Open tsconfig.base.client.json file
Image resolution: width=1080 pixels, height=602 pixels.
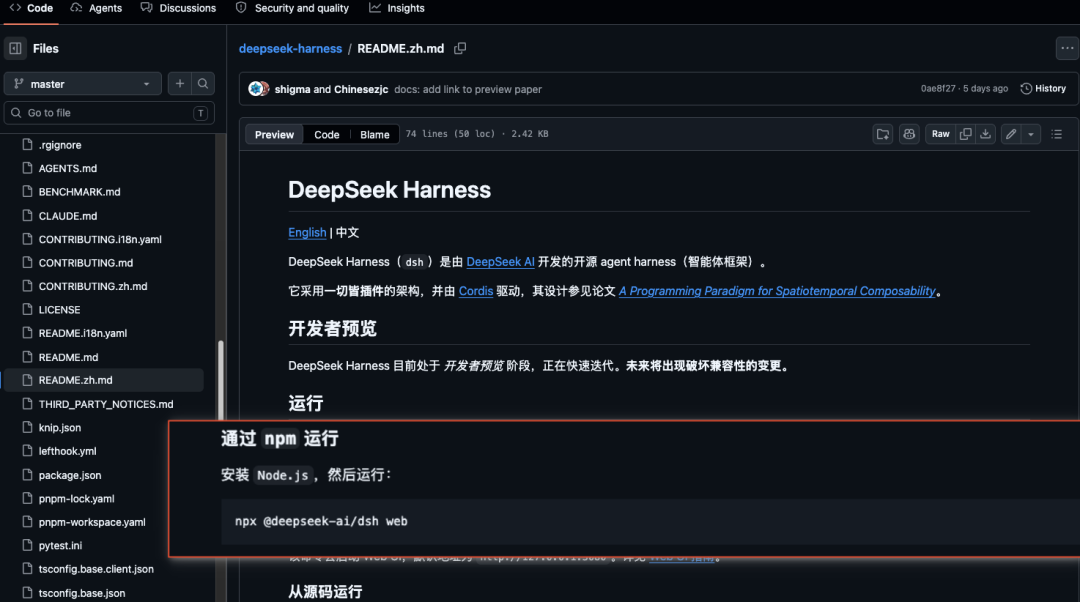[96, 569]
